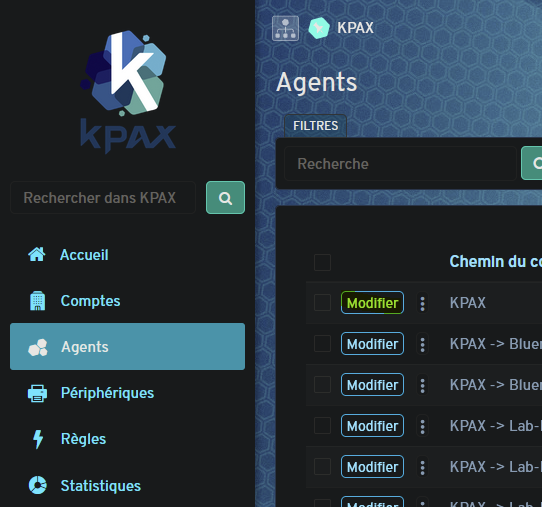Screen dimensions: 542x507
Task: Click the highlighted Modifier button for KPAX
Action: [x=372, y=303]
